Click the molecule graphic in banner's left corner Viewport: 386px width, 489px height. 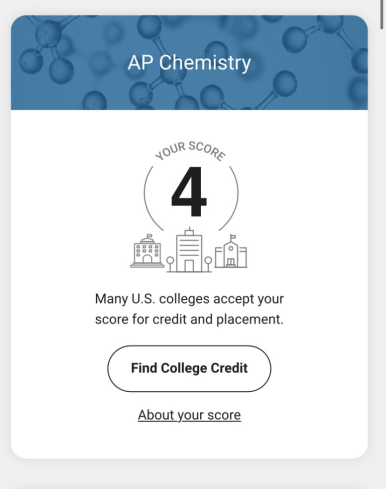[47, 47]
